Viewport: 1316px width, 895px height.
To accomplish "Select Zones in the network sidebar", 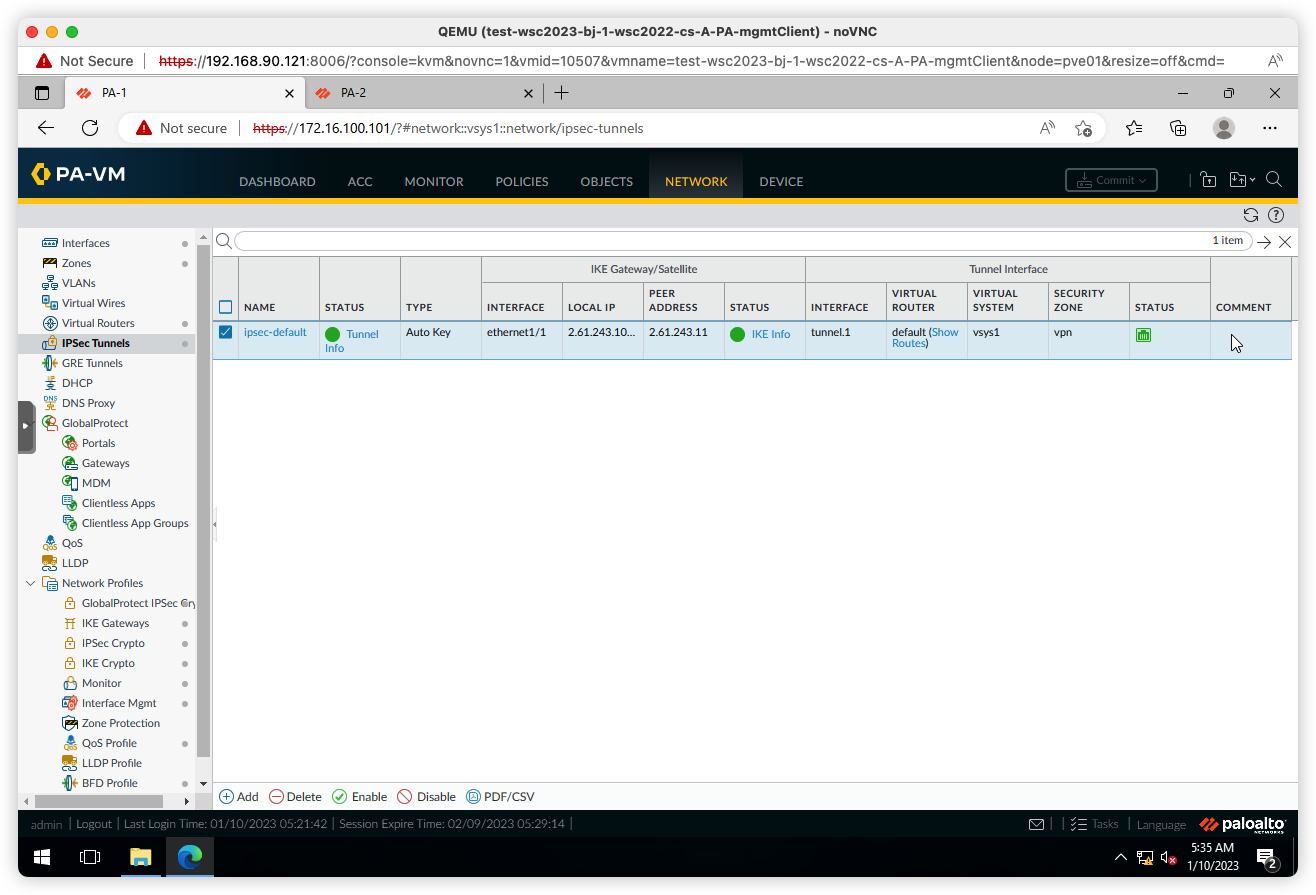I will tap(76, 263).
